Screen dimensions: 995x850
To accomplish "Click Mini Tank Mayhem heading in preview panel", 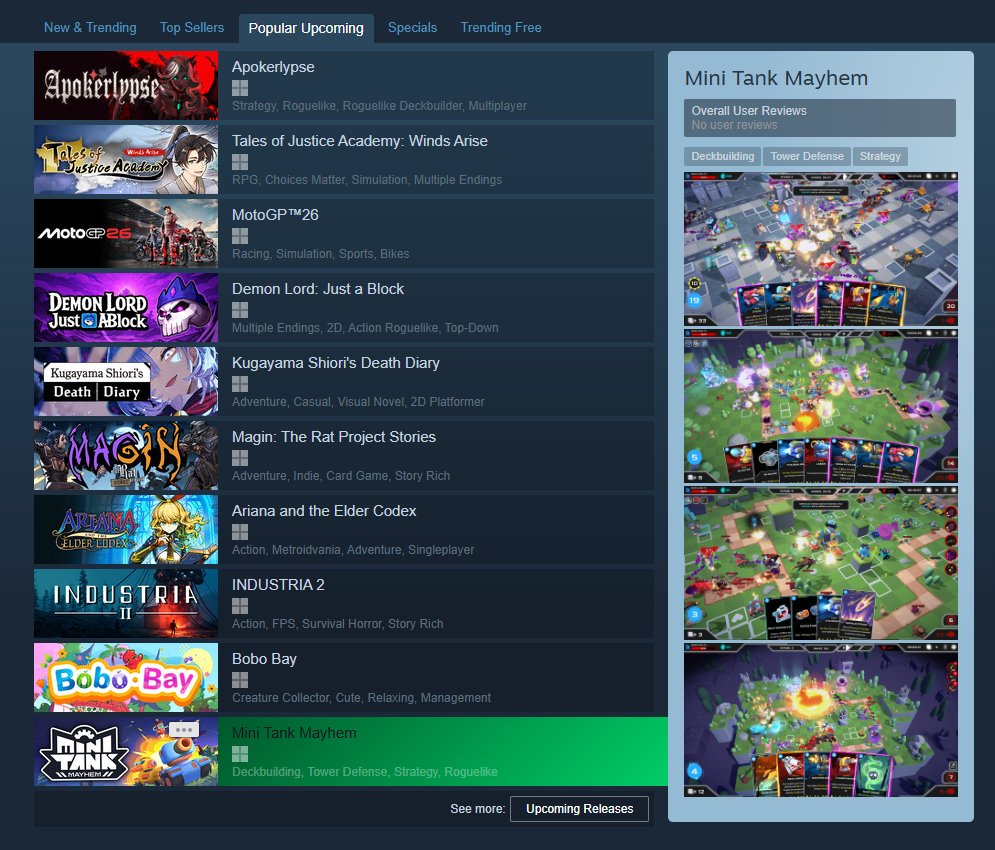I will coord(776,78).
